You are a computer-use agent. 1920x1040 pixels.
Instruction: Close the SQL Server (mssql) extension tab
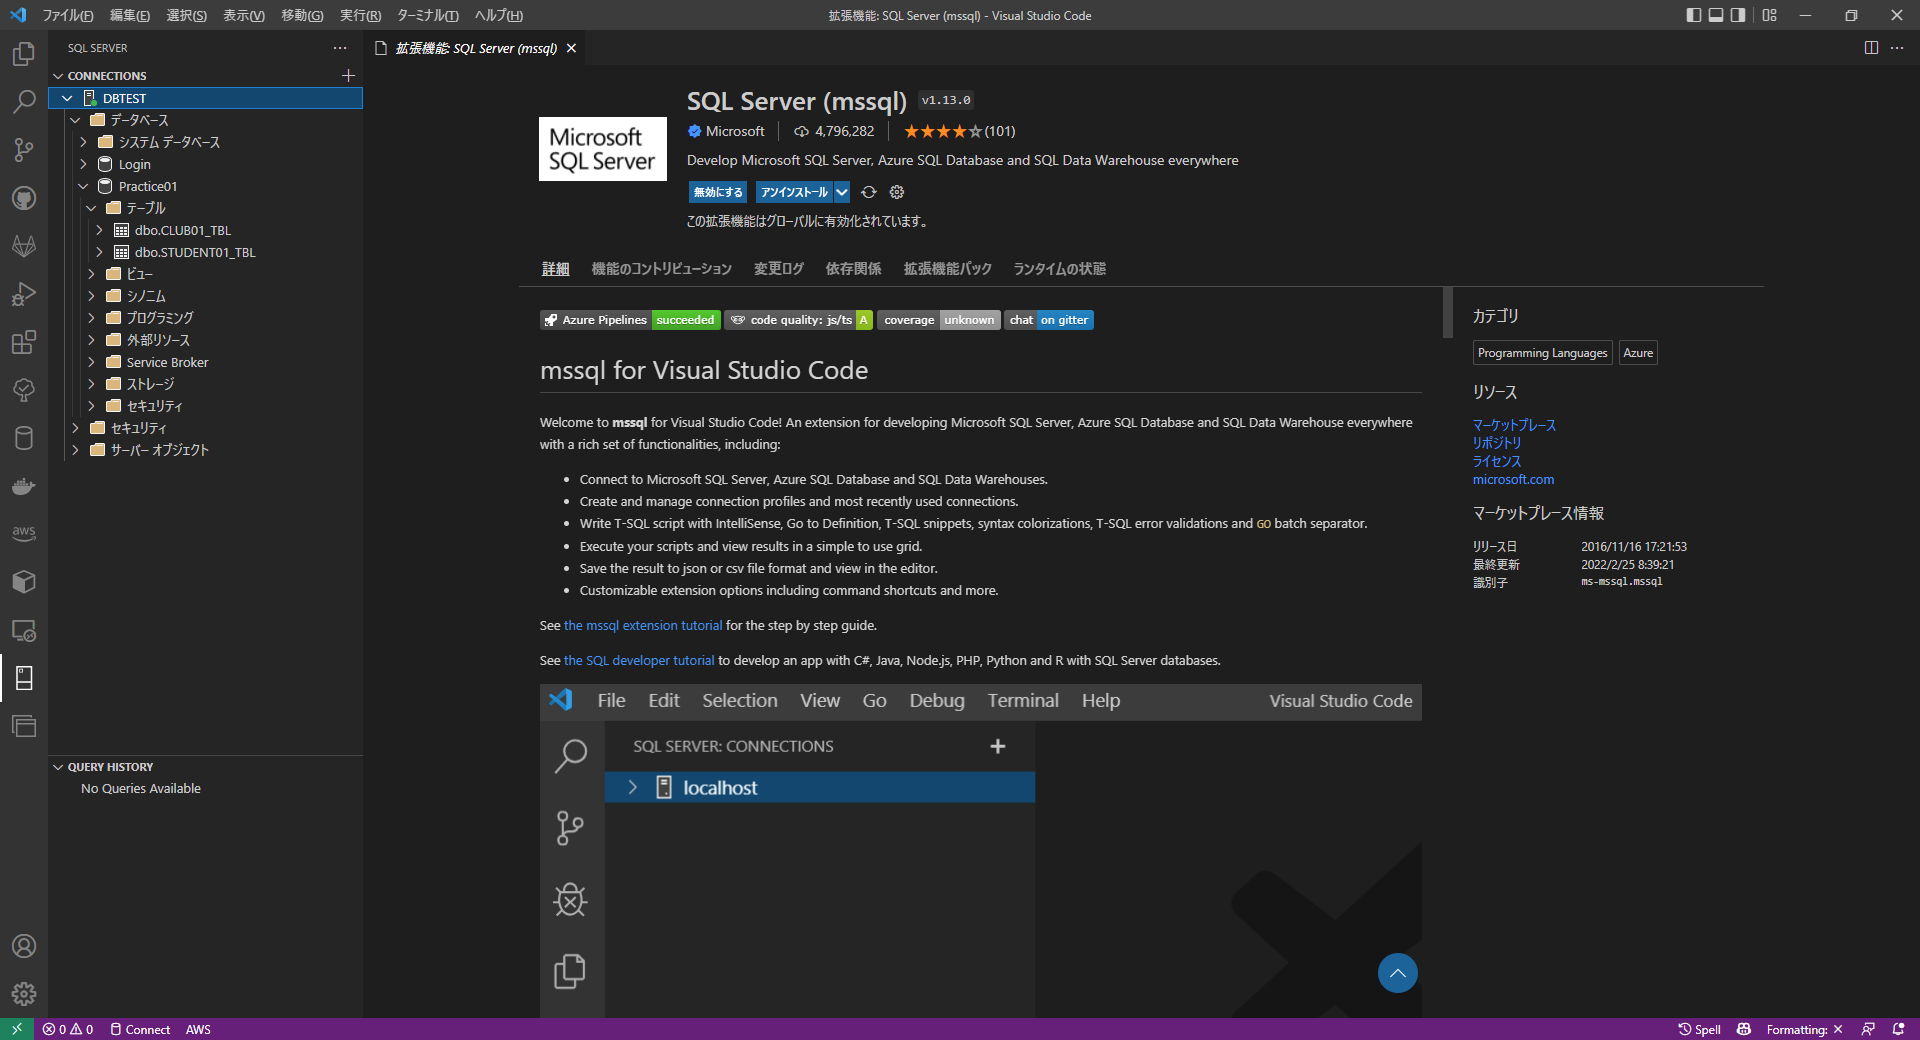coord(571,48)
